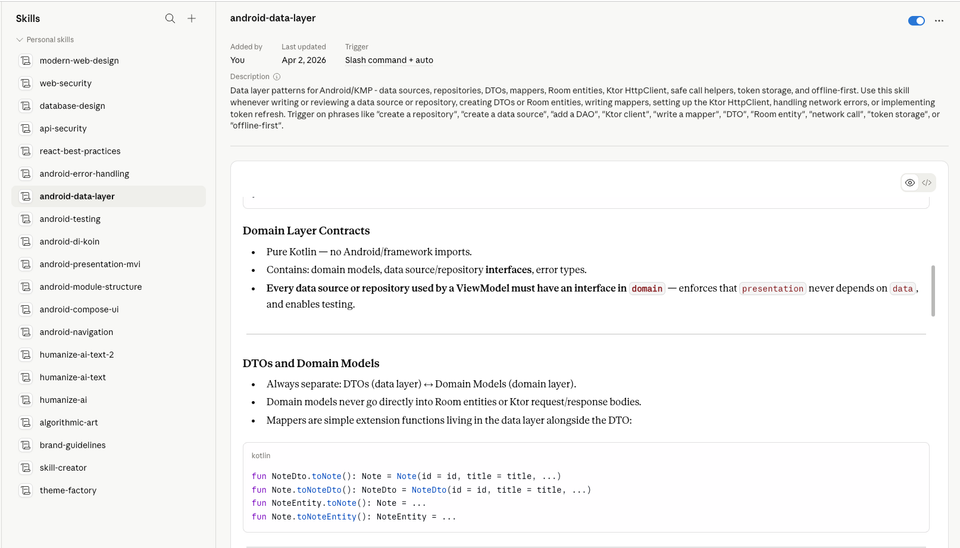Viewport: 960px width, 548px height.
Task: Click the search skills magnifier icon
Action: 170,18
